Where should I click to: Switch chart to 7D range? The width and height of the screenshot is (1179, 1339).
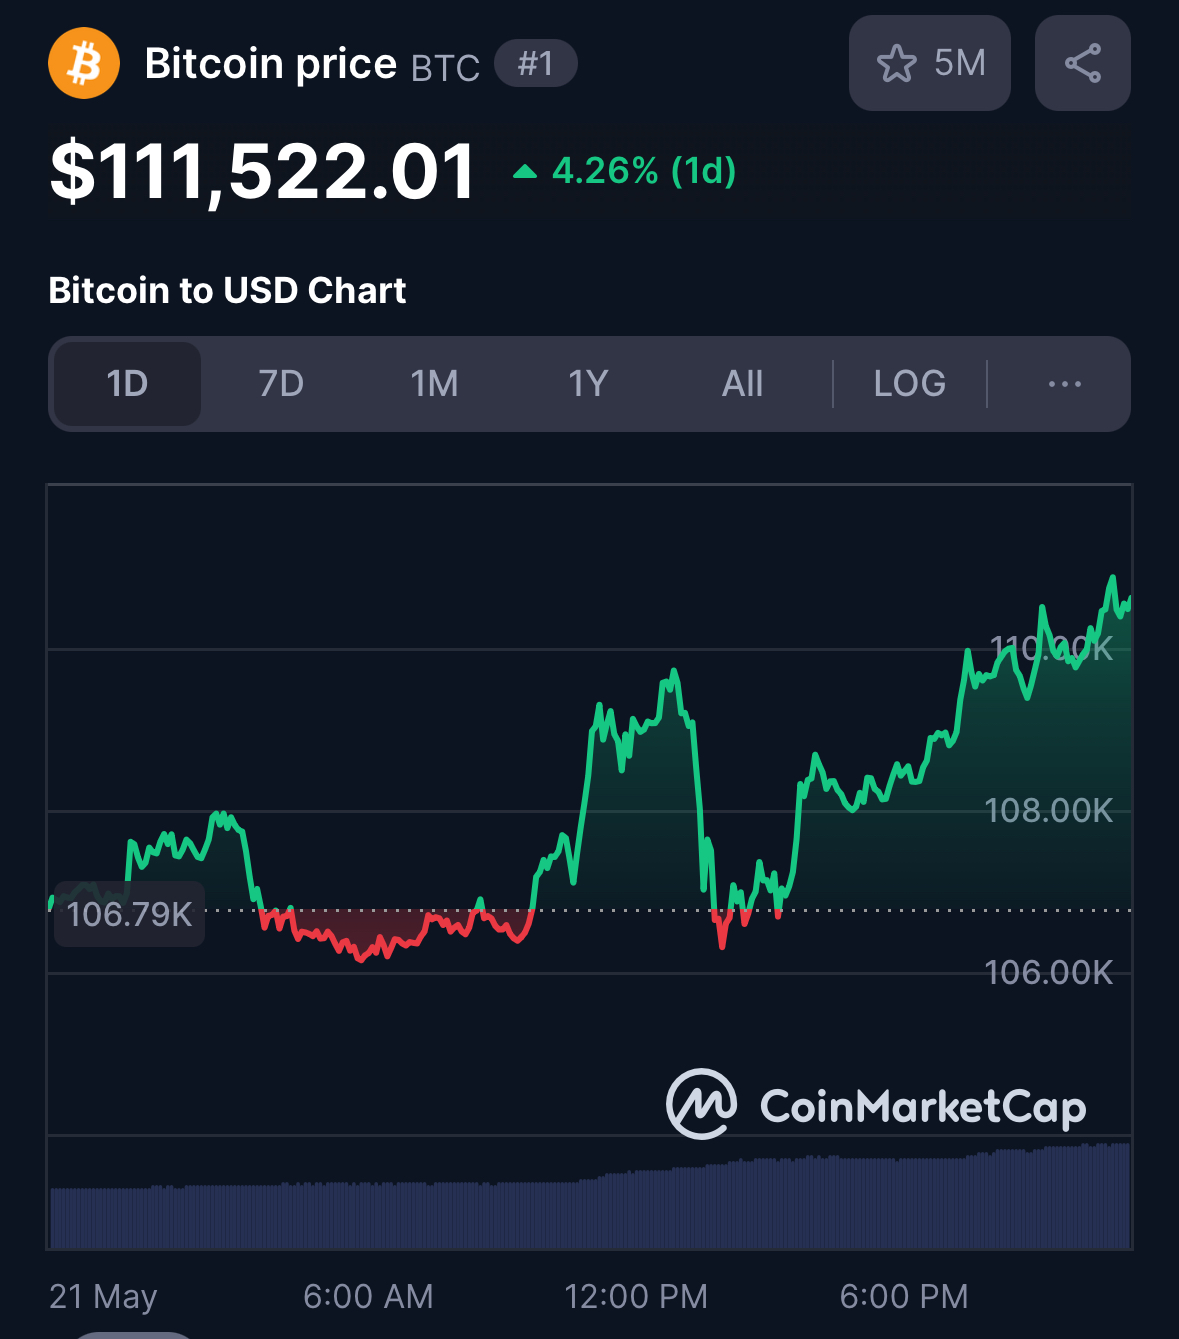click(x=281, y=384)
